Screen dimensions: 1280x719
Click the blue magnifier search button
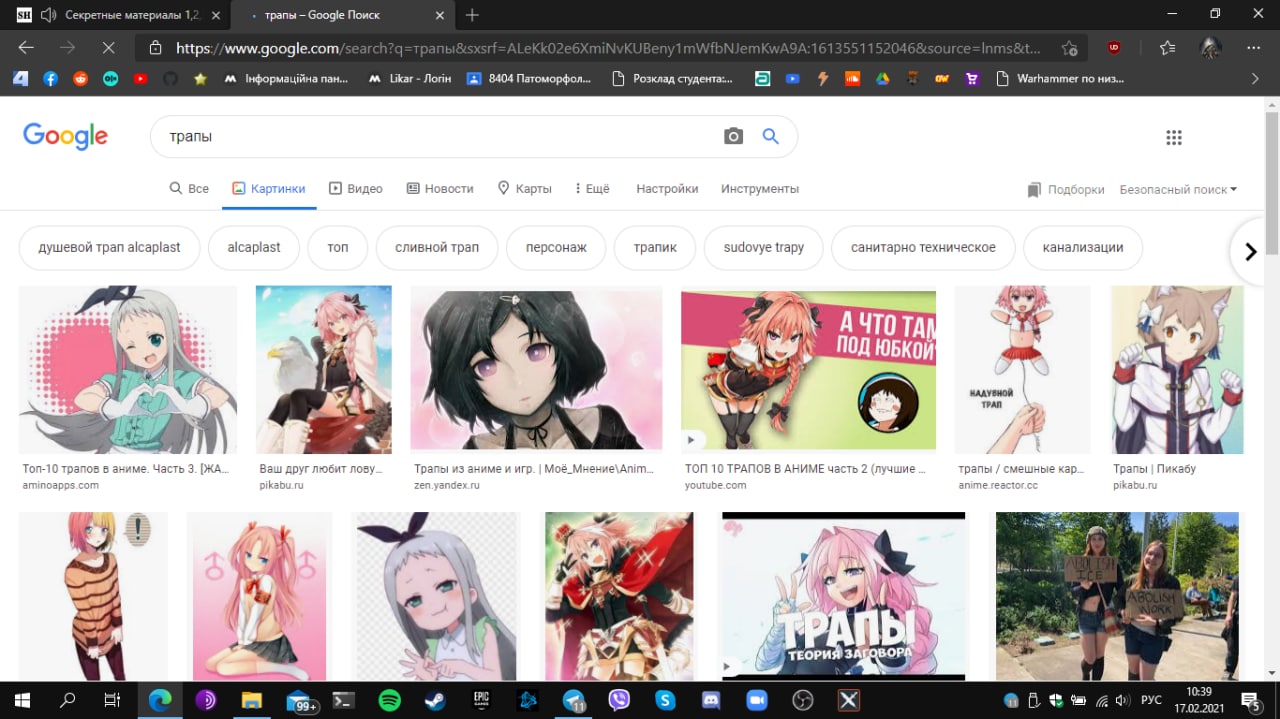coord(770,136)
